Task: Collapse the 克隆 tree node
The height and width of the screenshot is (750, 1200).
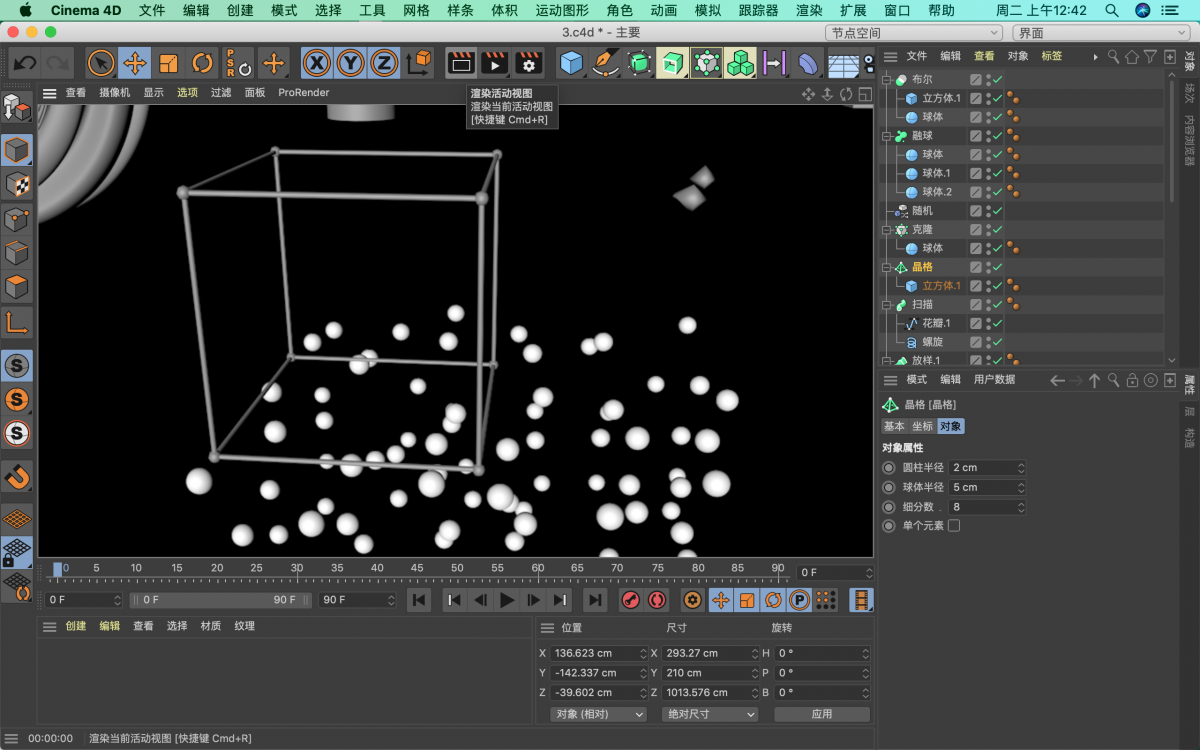Action: tap(887, 229)
